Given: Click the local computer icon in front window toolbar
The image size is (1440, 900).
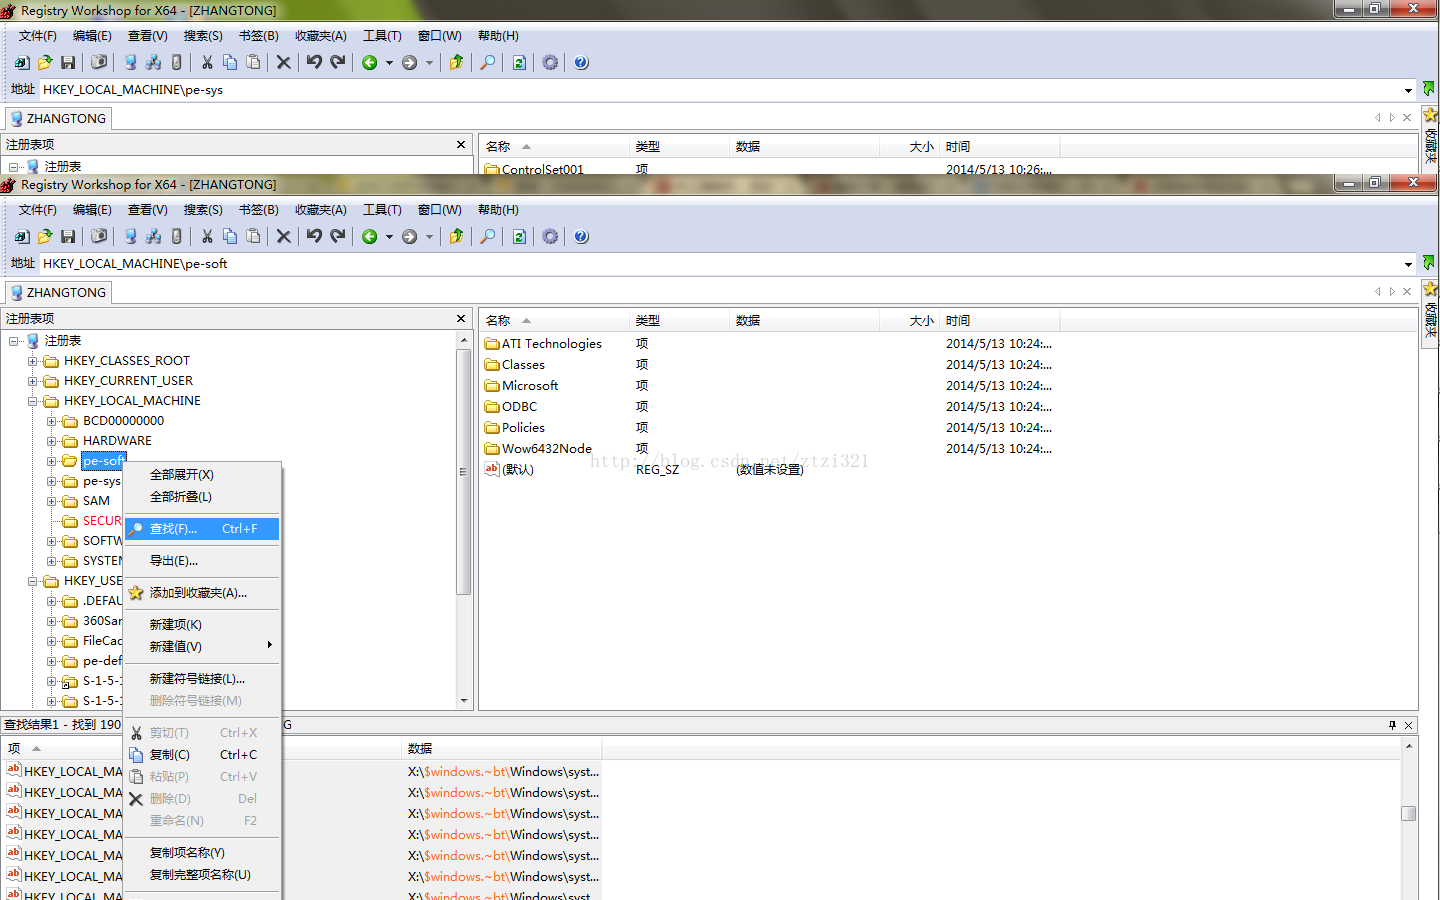Looking at the screenshot, I should coord(130,236).
